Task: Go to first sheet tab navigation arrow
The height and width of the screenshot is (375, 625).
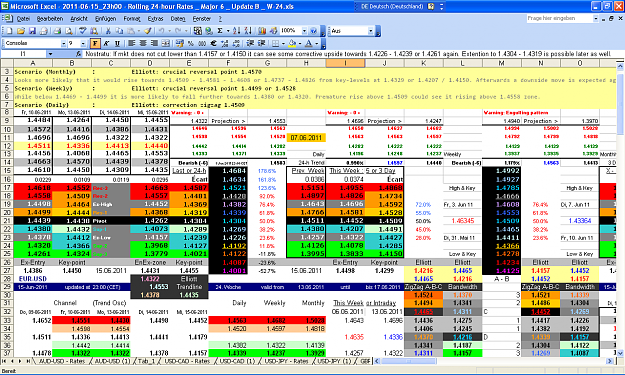Action: click(x=4, y=361)
